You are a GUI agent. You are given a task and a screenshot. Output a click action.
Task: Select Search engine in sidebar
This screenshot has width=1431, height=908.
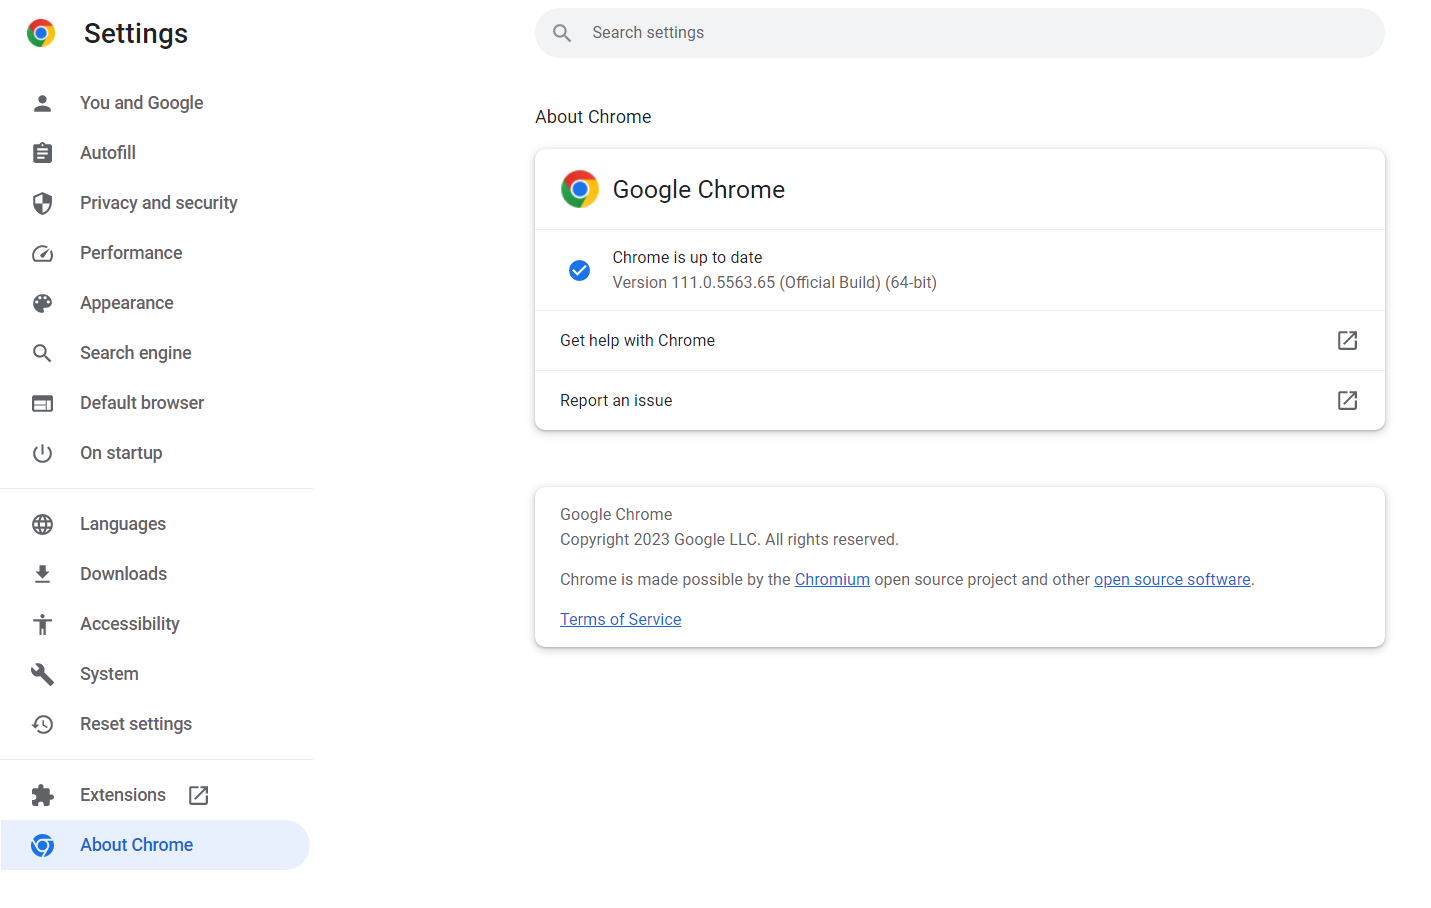point(135,353)
